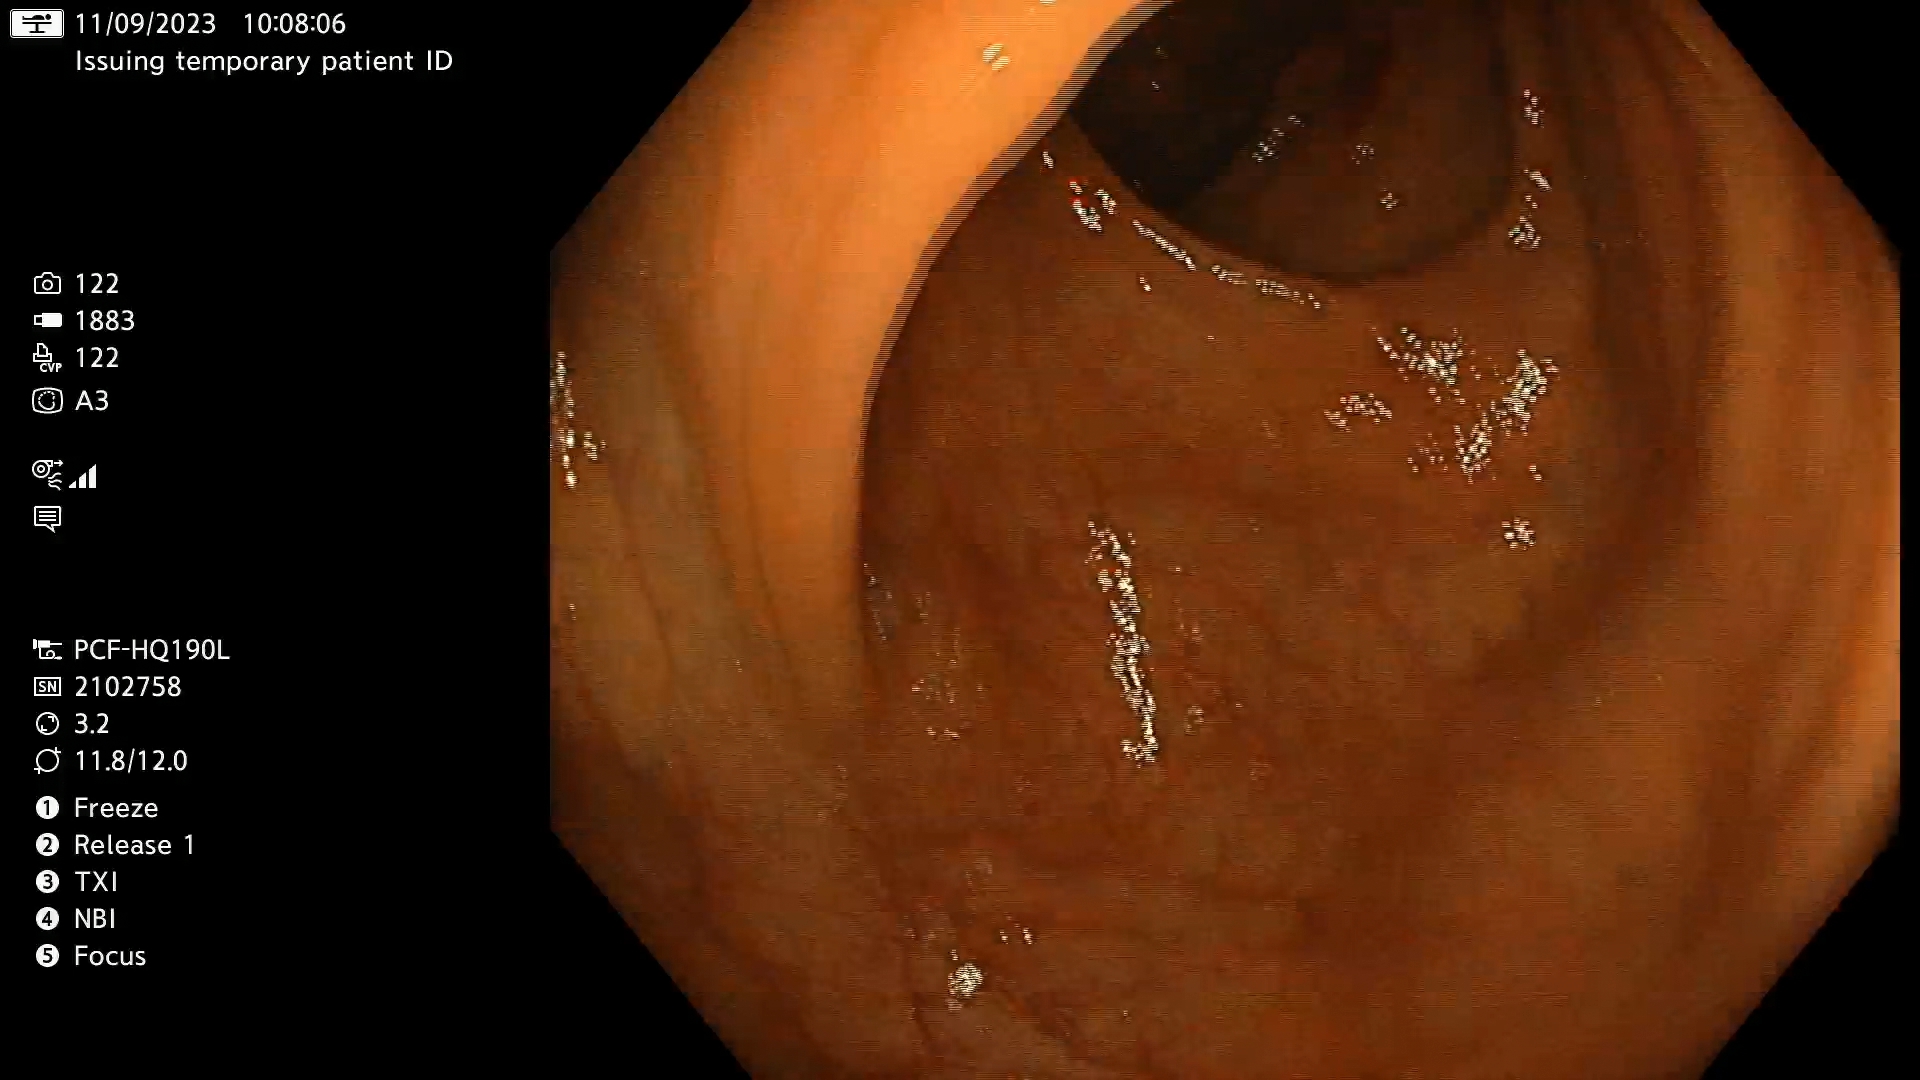This screenshot has height=1080, width=1920.
Task: Click the storage device icon next to 1883
Action: click(47, 321)
